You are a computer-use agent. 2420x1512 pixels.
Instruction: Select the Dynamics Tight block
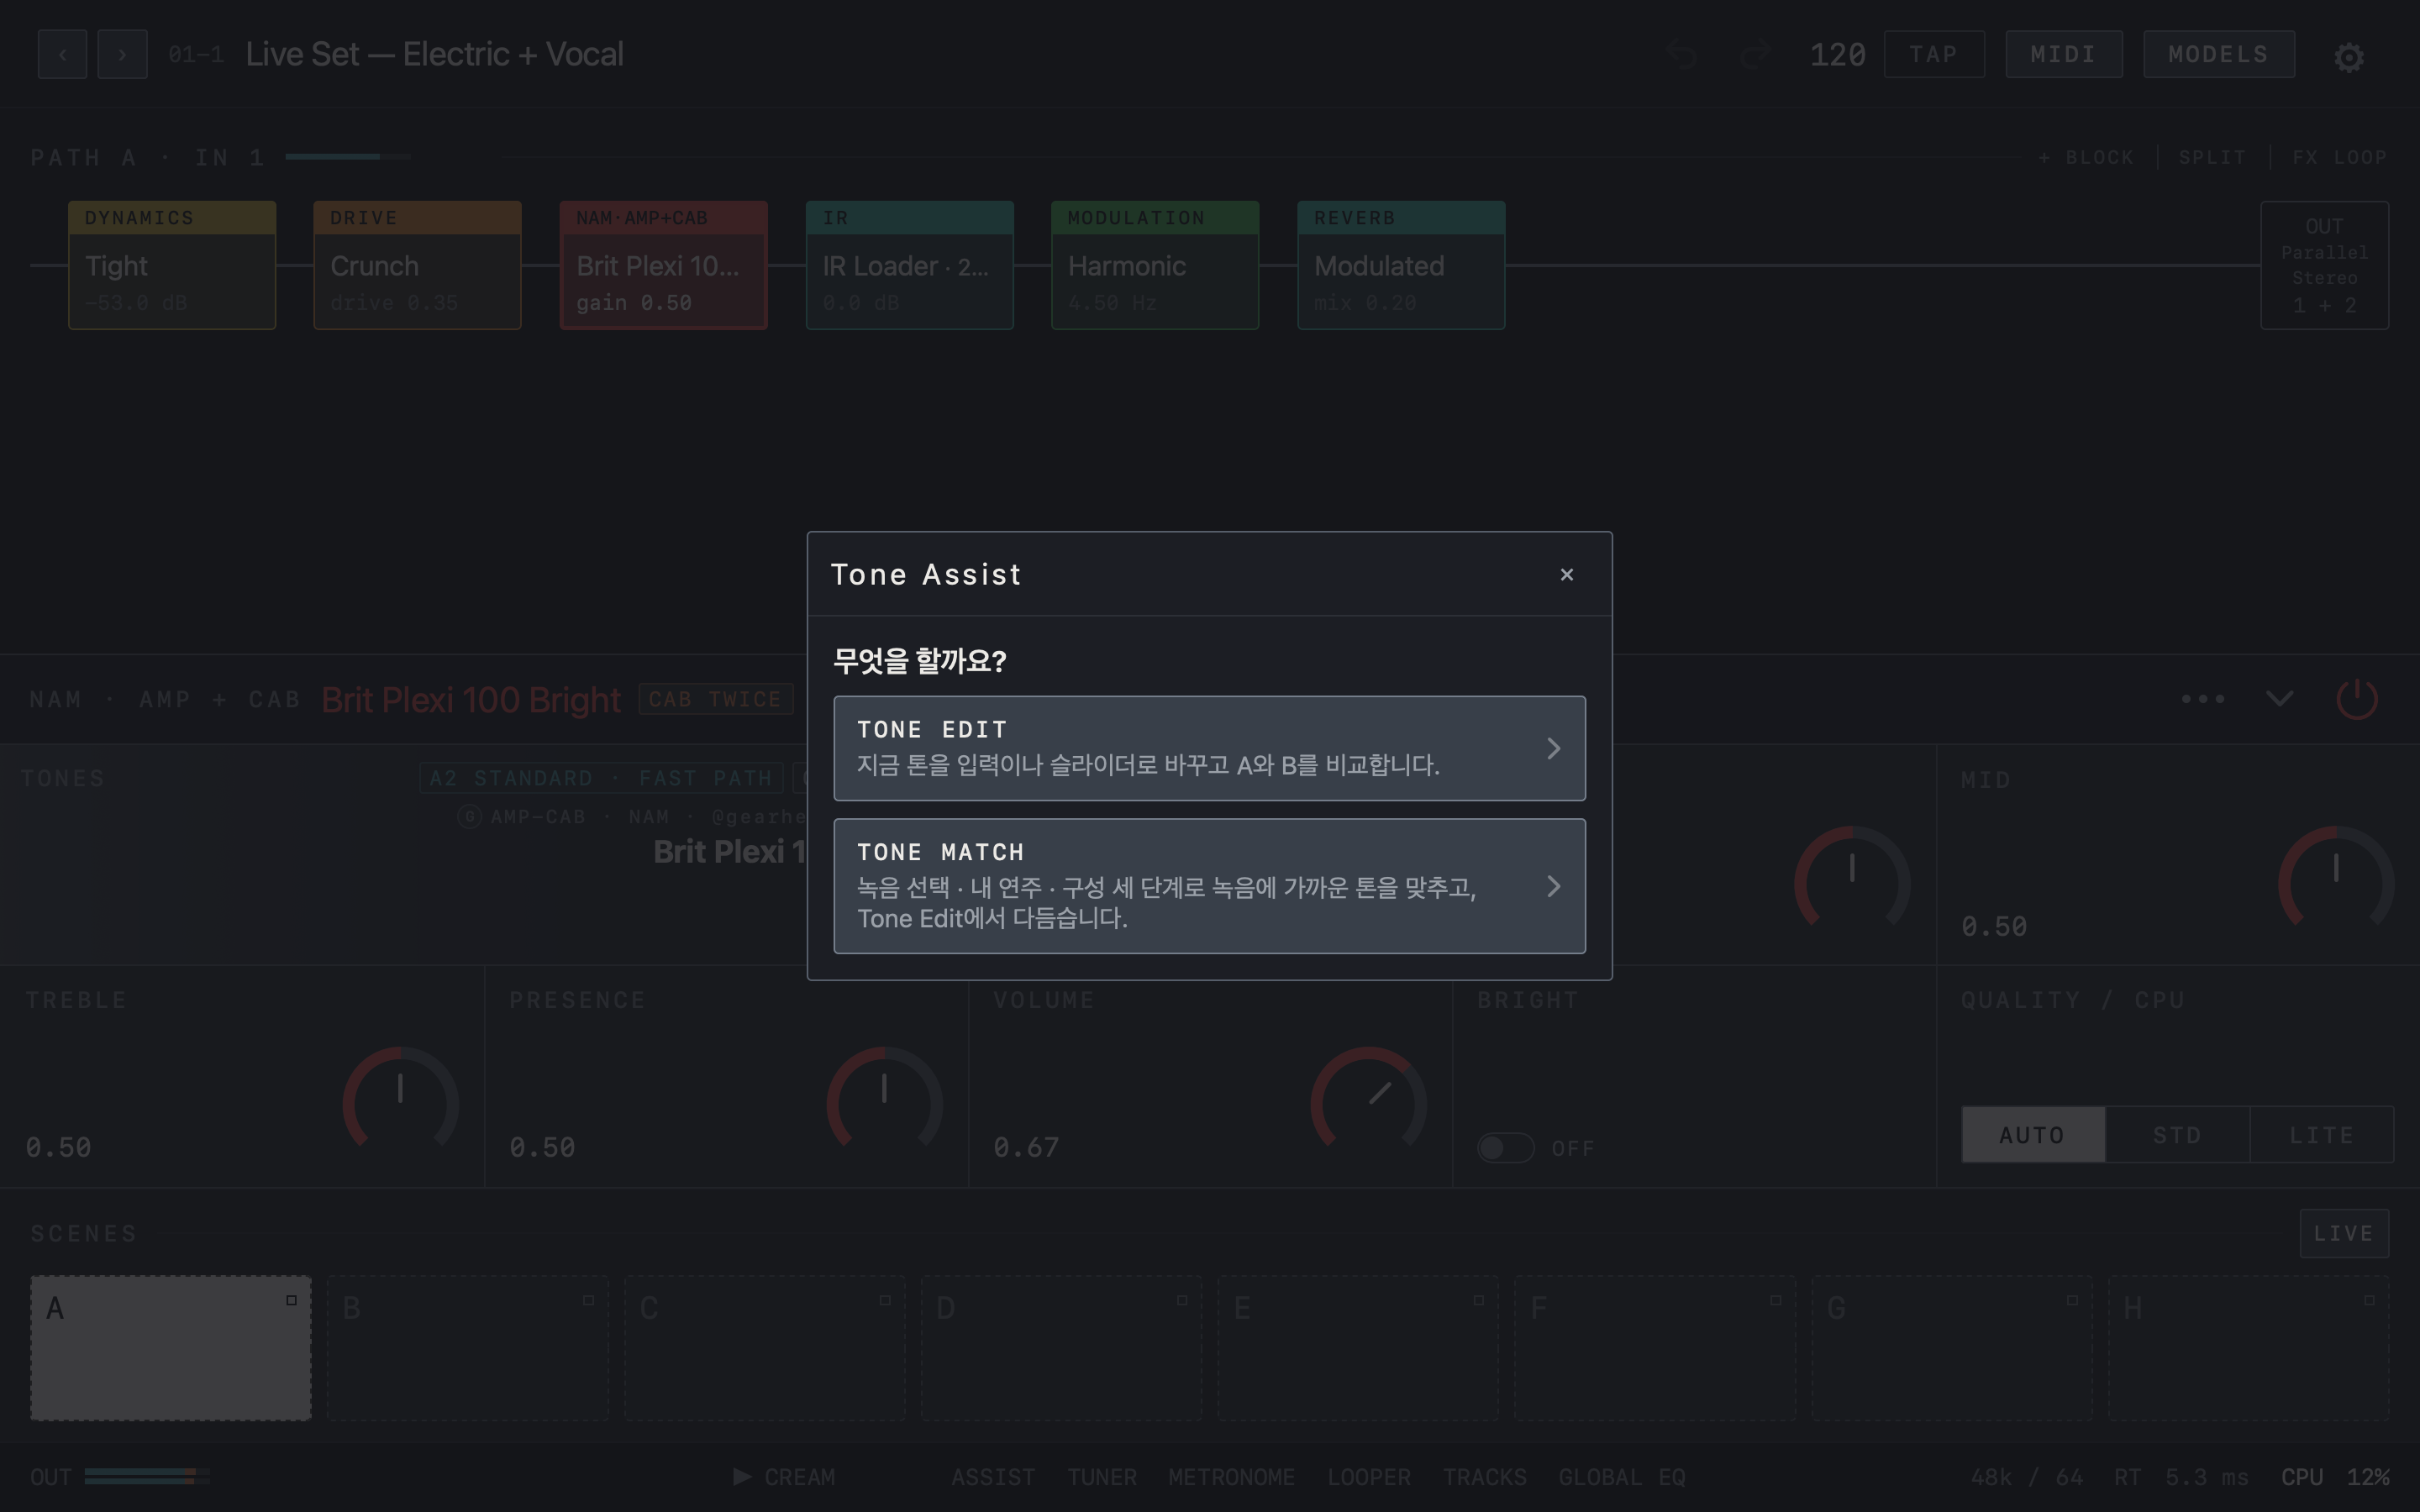172,265
